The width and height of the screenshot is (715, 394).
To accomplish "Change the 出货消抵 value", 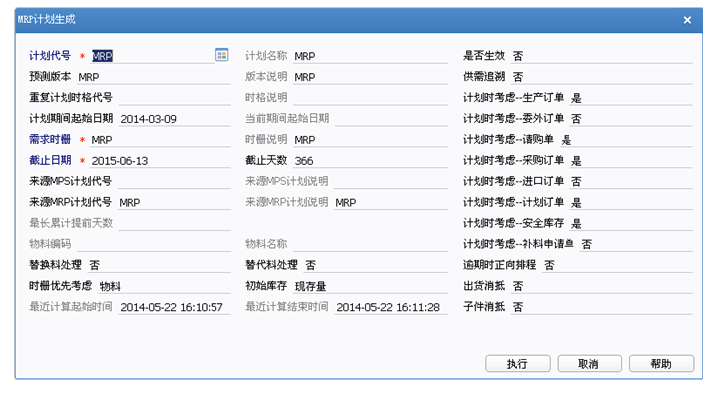I will [x=602, y=286].
